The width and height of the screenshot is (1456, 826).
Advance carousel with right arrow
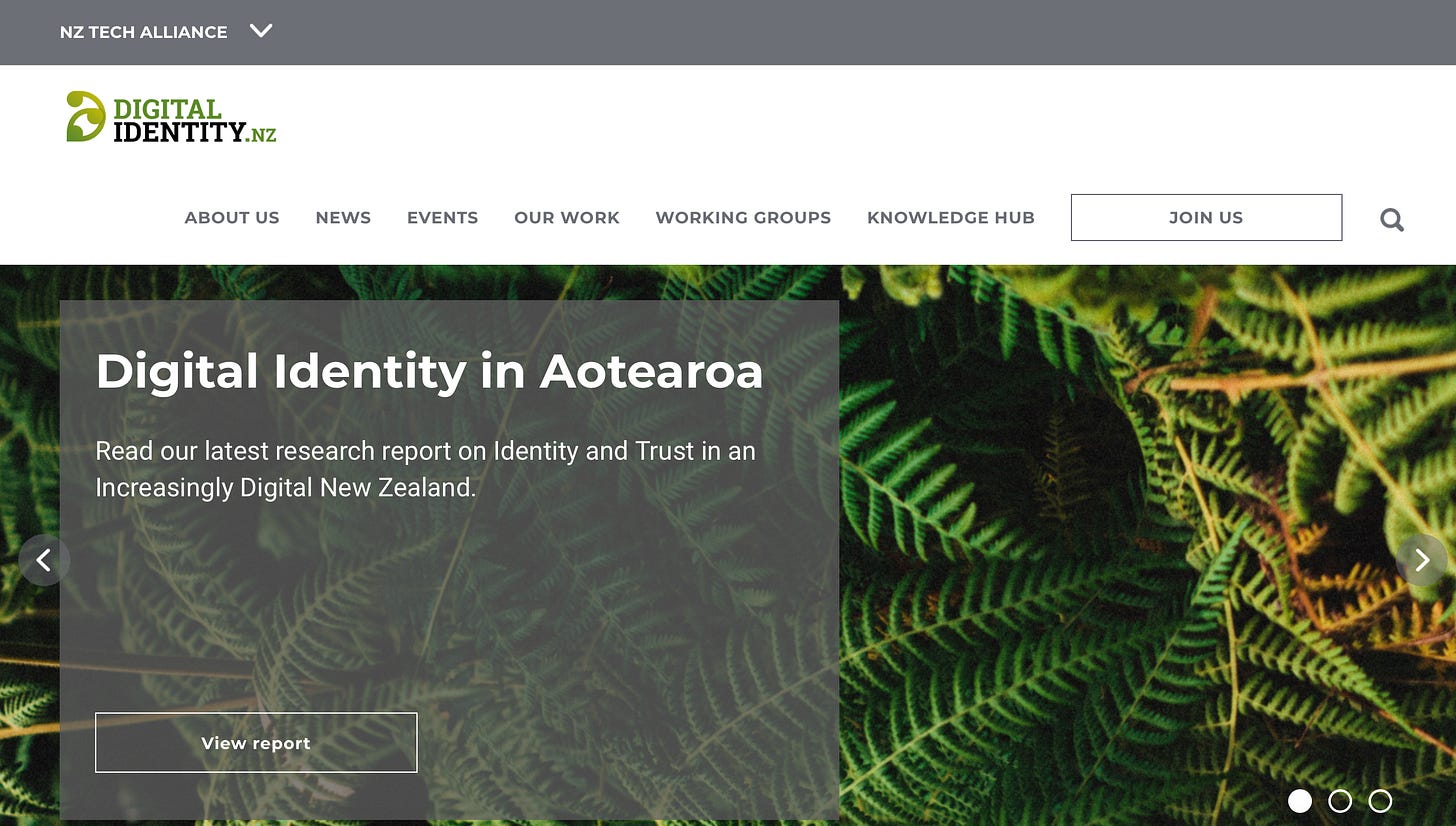[1421, 560]
